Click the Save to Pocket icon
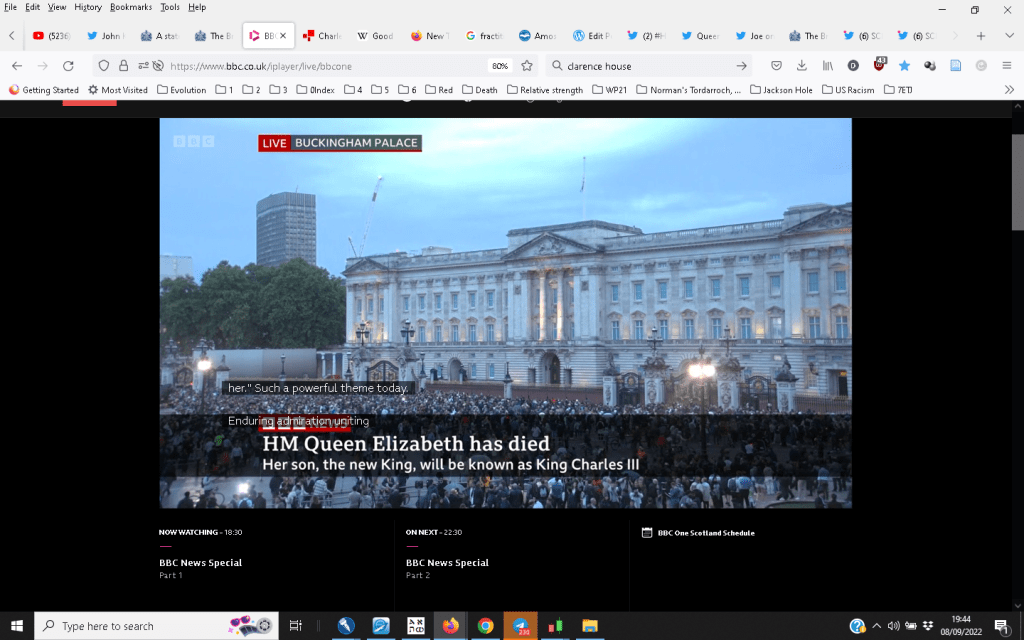 (775, 66)
